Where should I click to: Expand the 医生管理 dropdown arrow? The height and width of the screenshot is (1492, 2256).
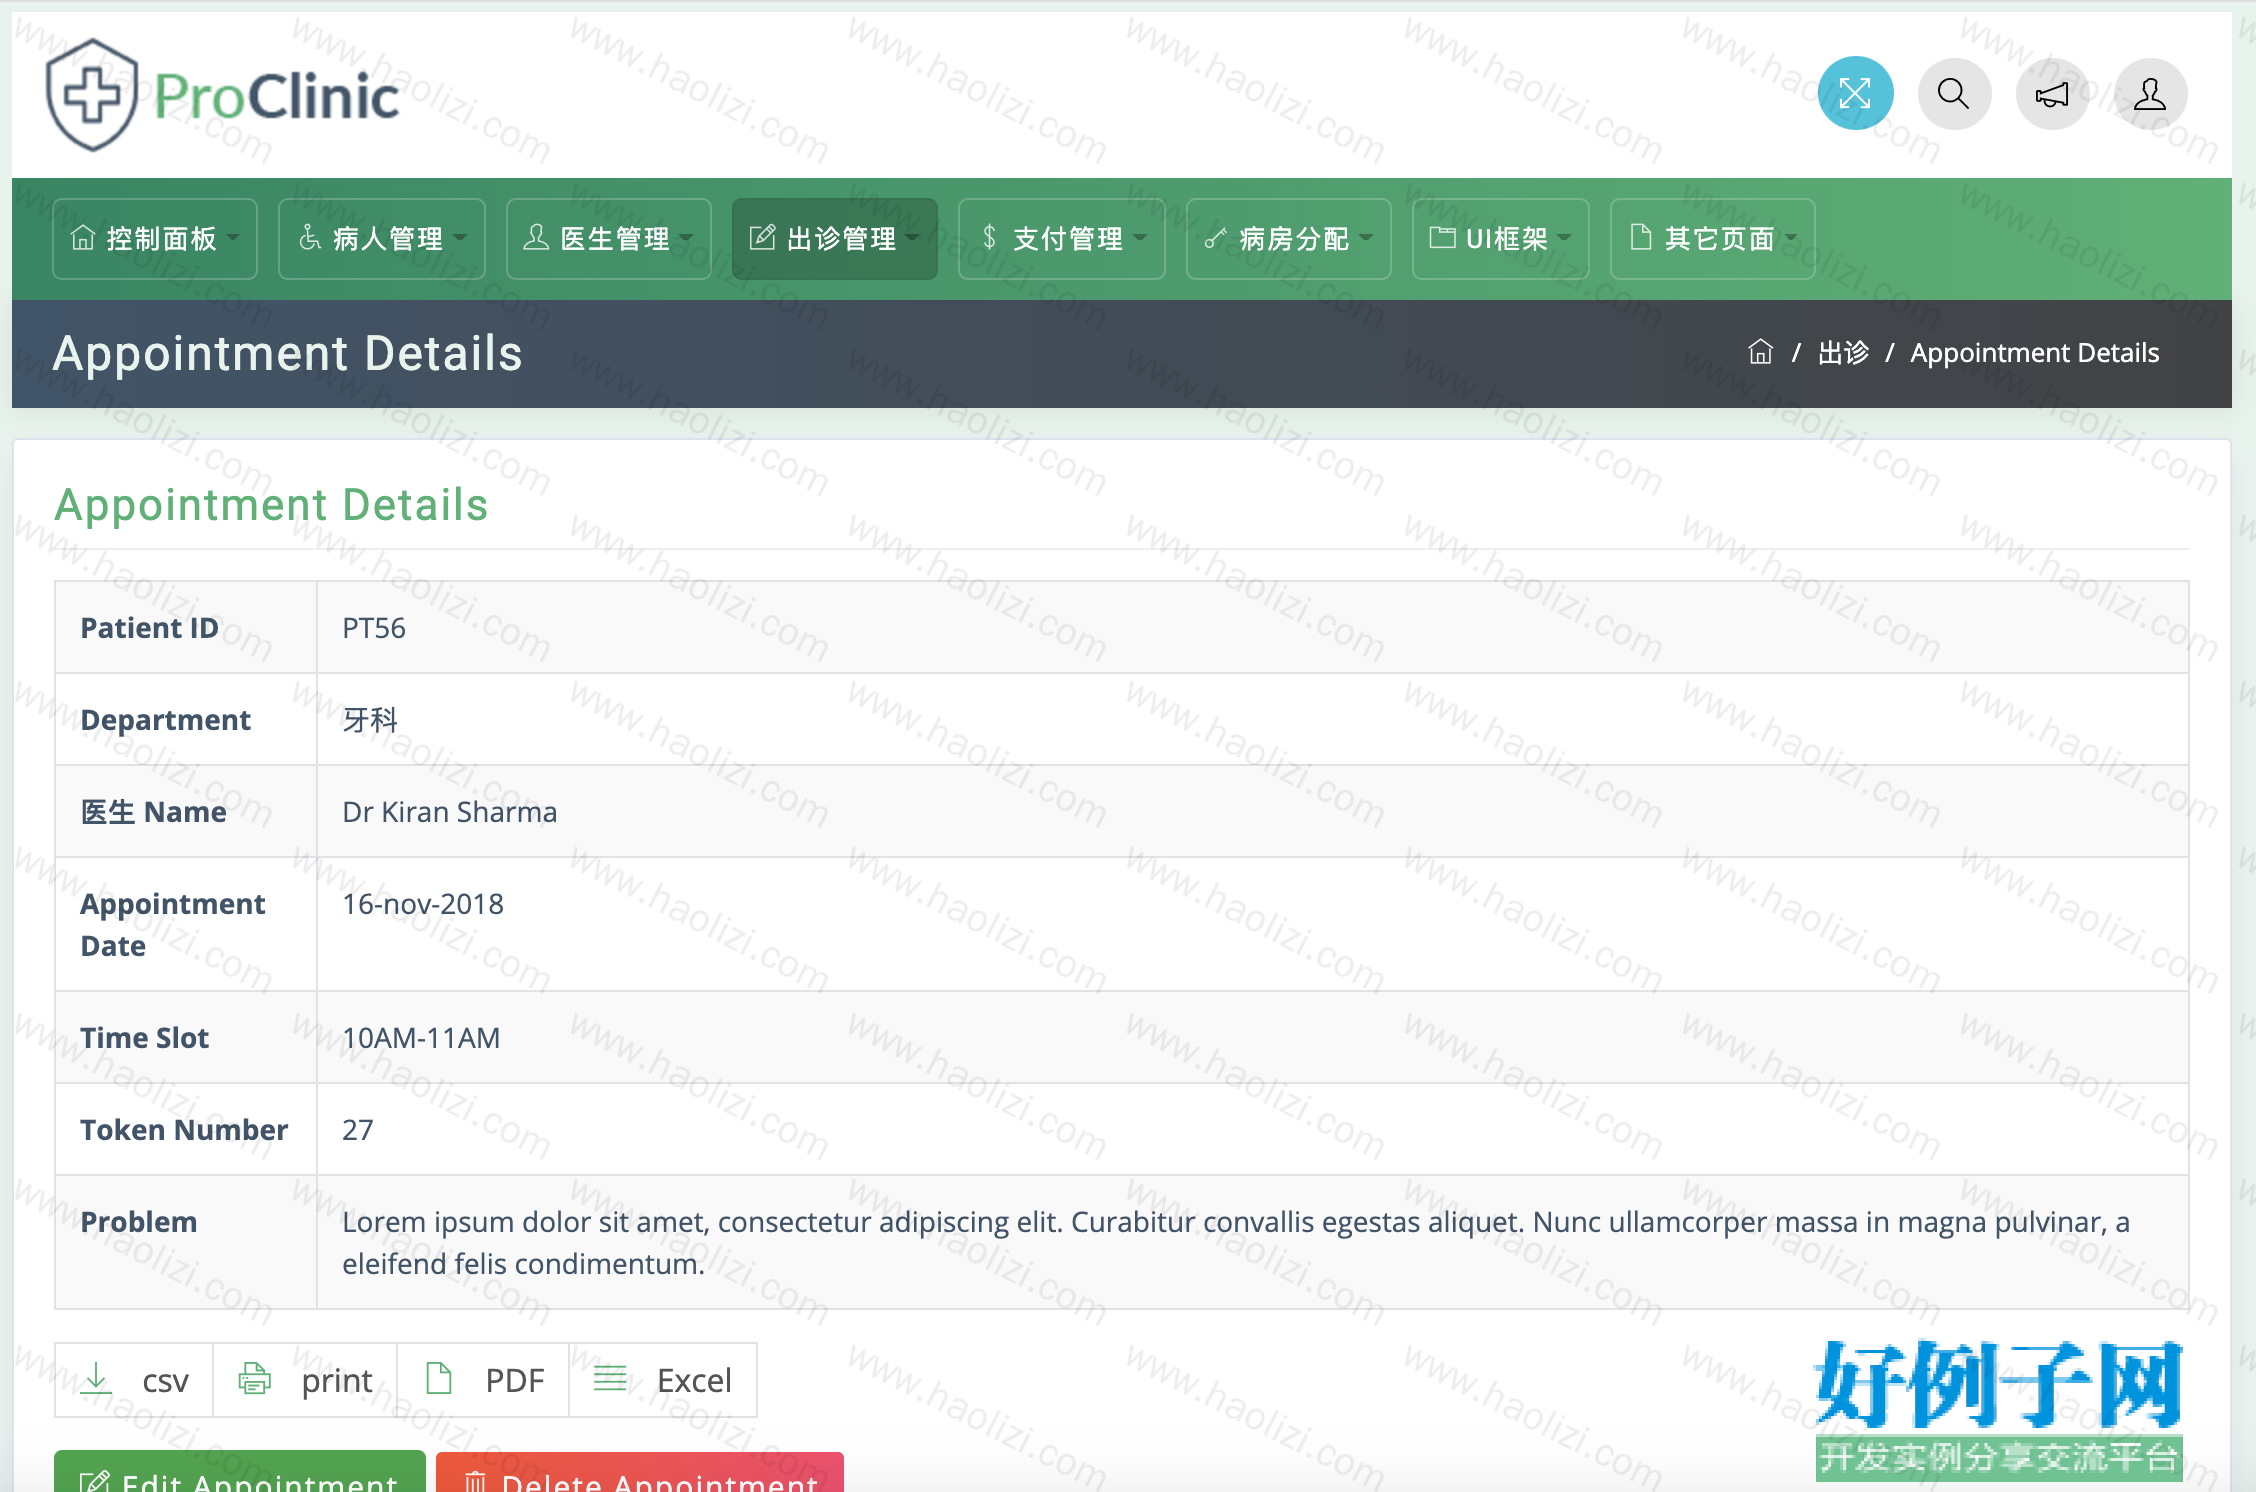pos(686,238)
